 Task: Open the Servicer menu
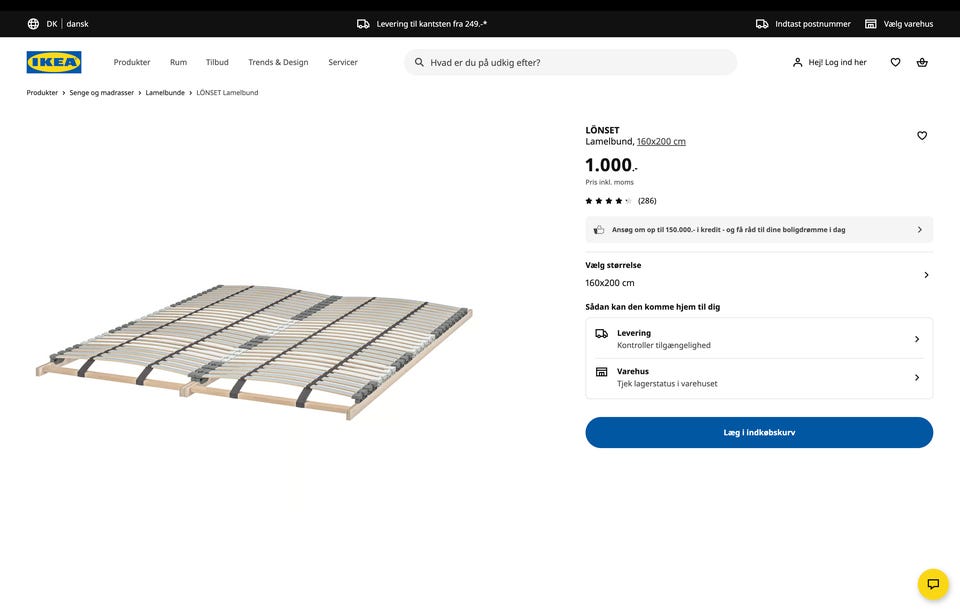point(343,62)
